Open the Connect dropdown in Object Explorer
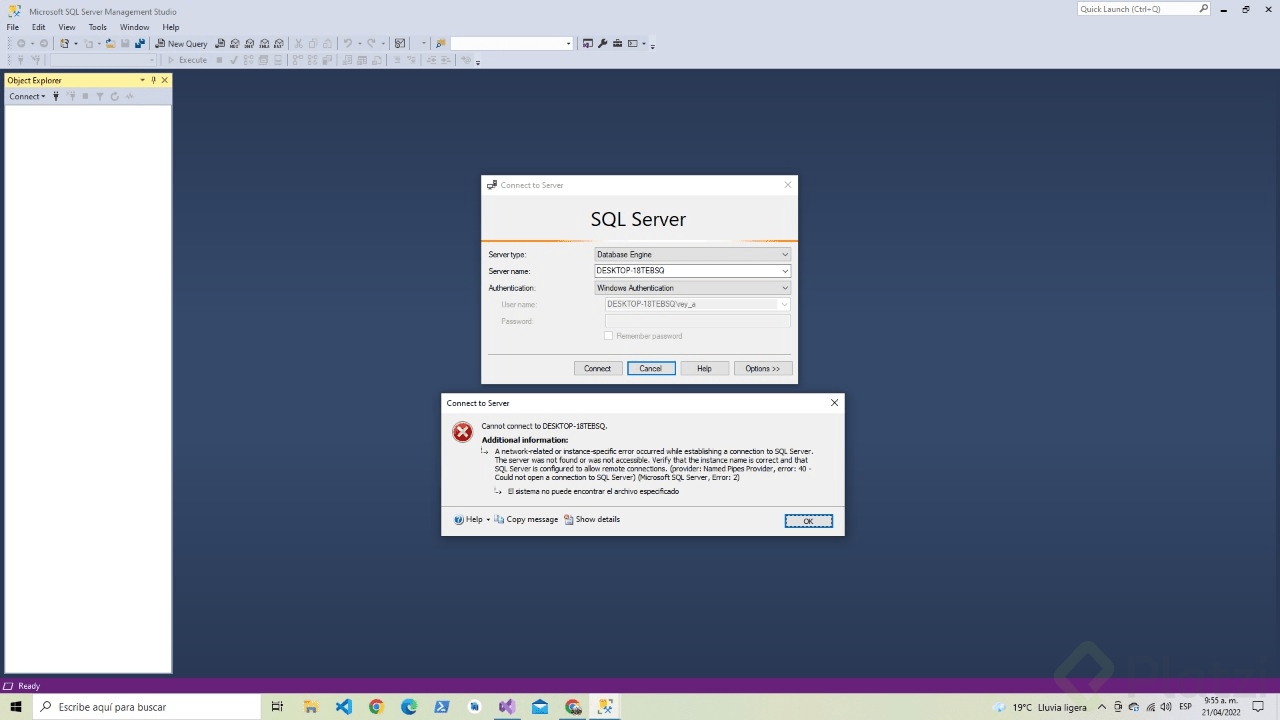The height and width of the screenshot is (720, 1280). (27, 97)
